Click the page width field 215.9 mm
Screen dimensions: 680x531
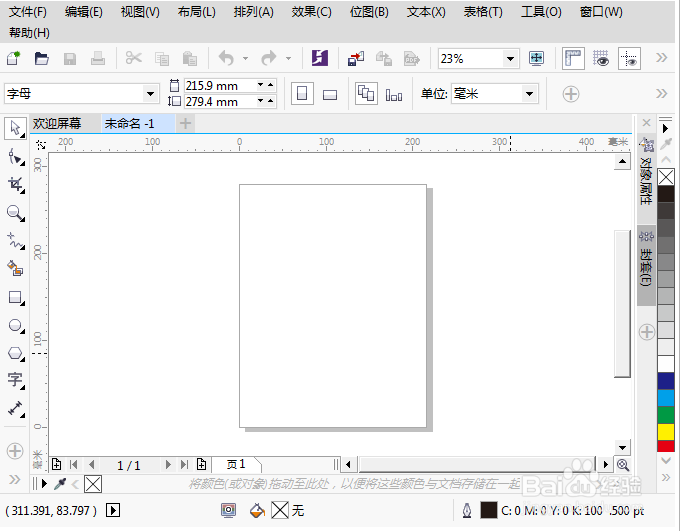(219, 86)
